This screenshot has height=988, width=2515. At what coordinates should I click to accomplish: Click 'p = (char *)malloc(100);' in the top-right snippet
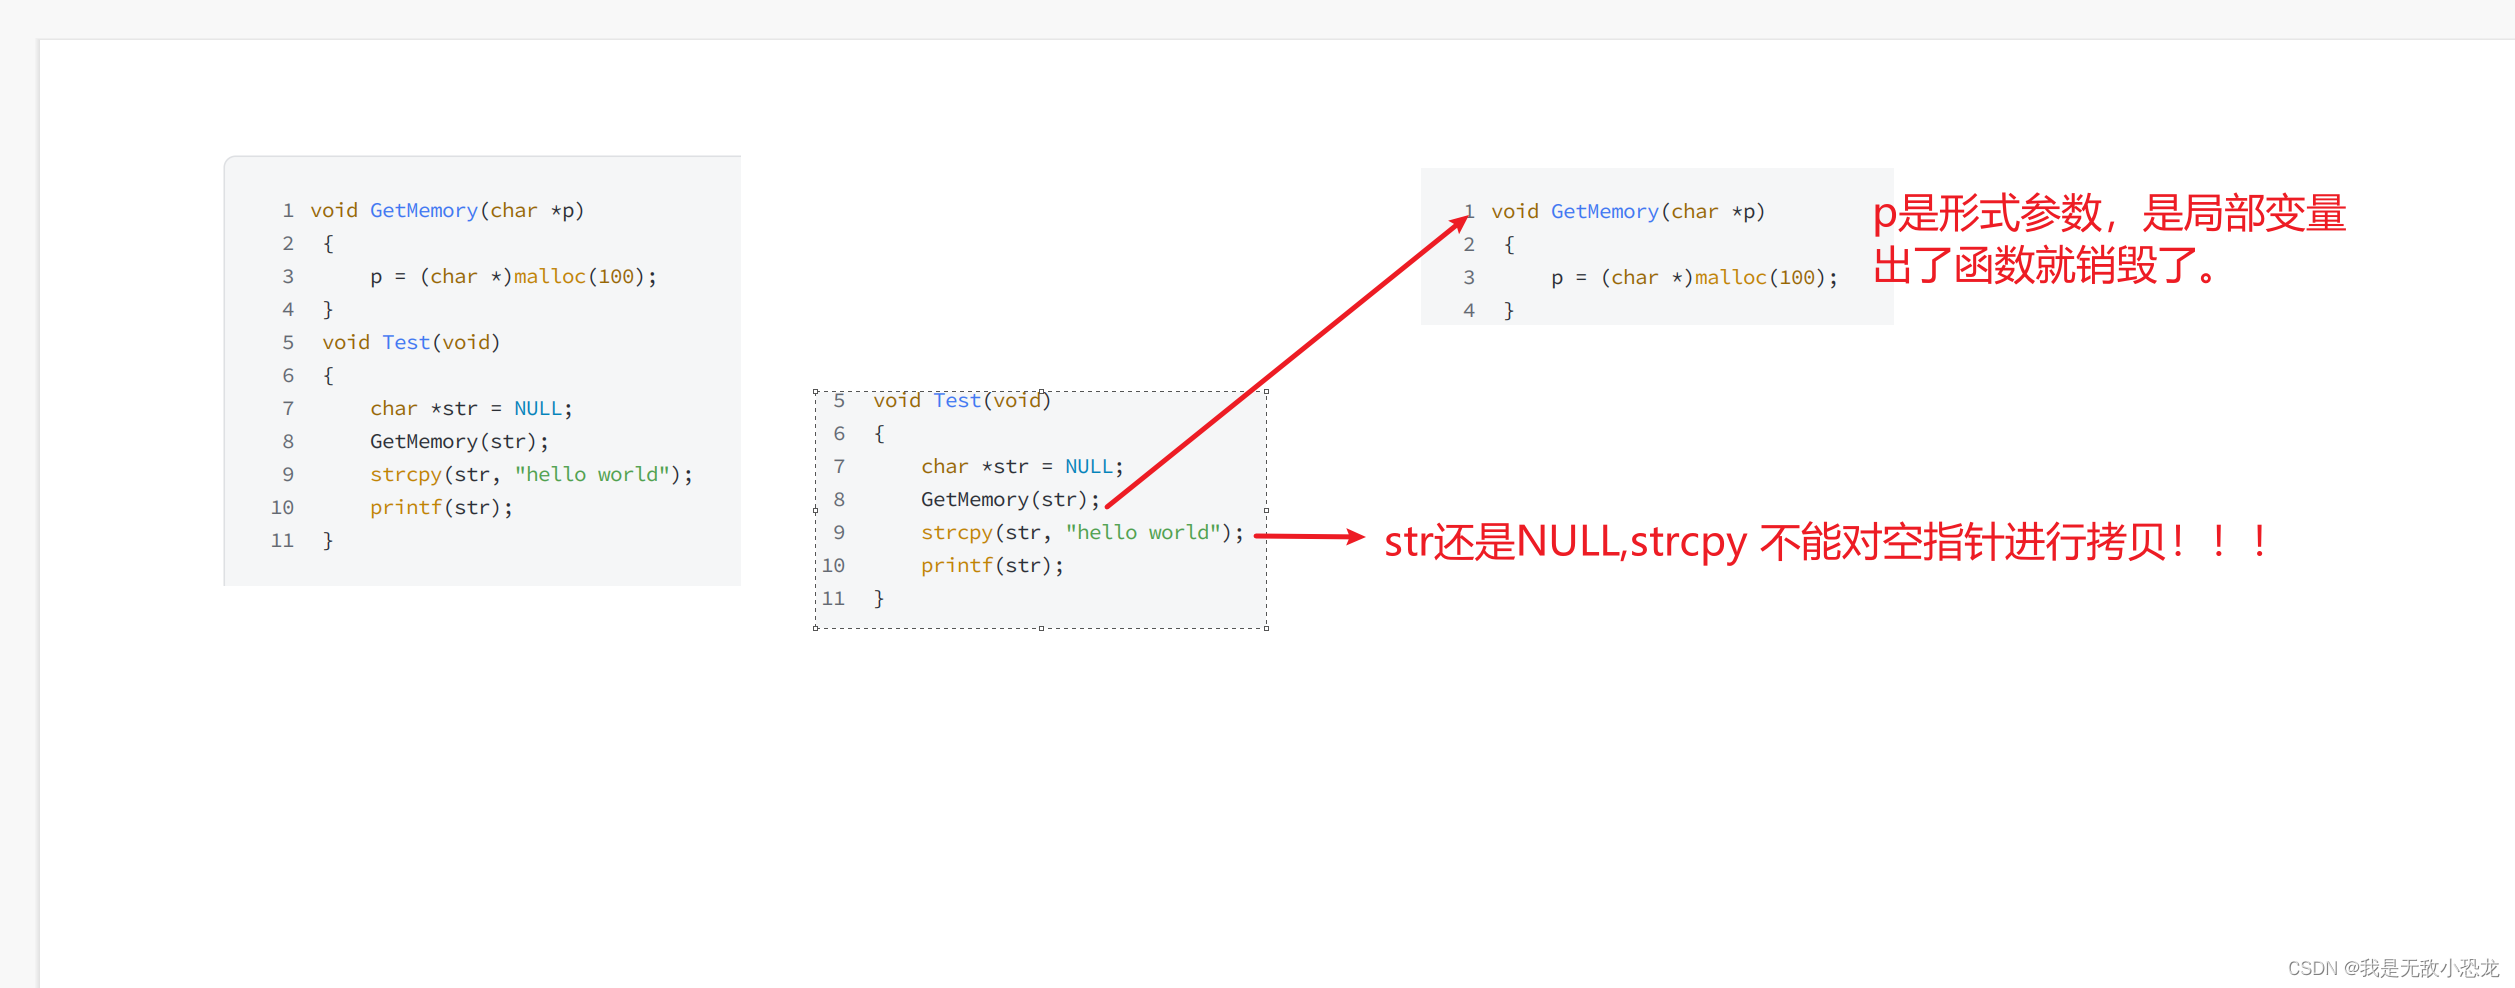click(1694, 277)
